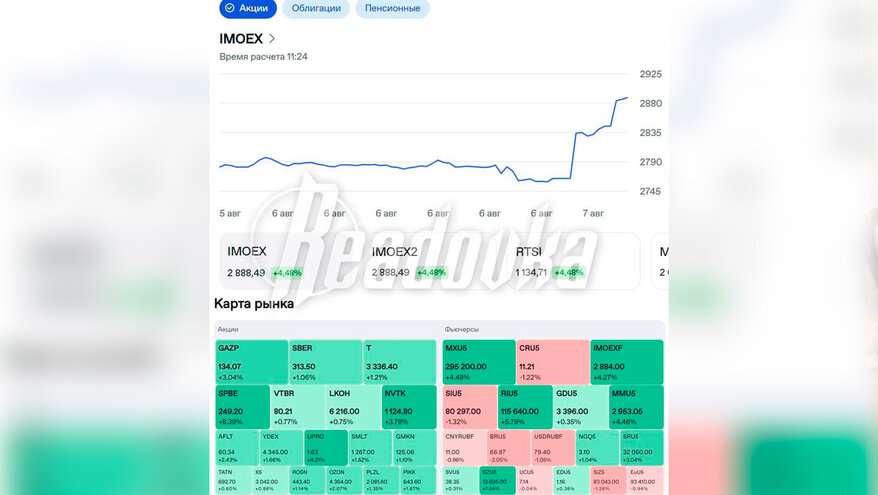
Task: Click the 7 авг point on chart axis
Action: [x=593, y=213]
